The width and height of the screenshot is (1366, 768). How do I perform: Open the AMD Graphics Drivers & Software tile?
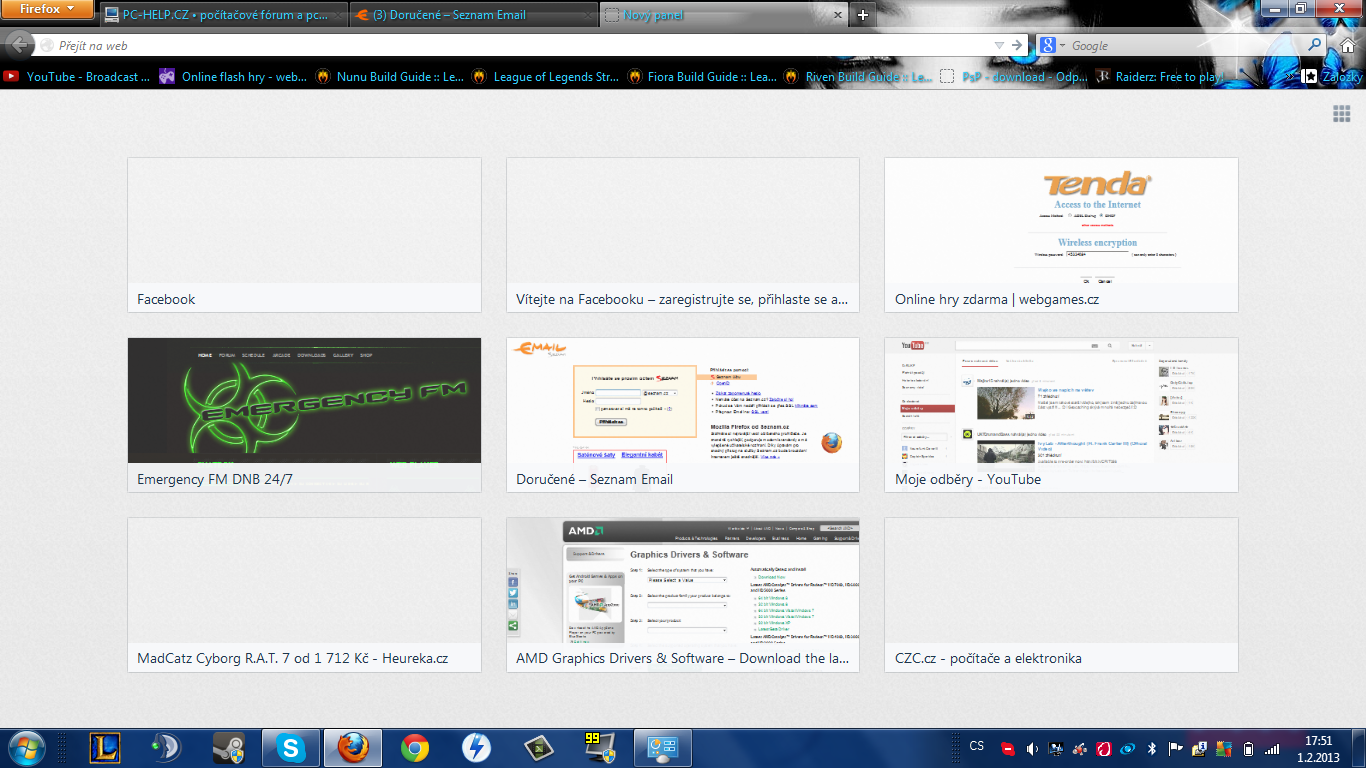click(x=683, y=594)
